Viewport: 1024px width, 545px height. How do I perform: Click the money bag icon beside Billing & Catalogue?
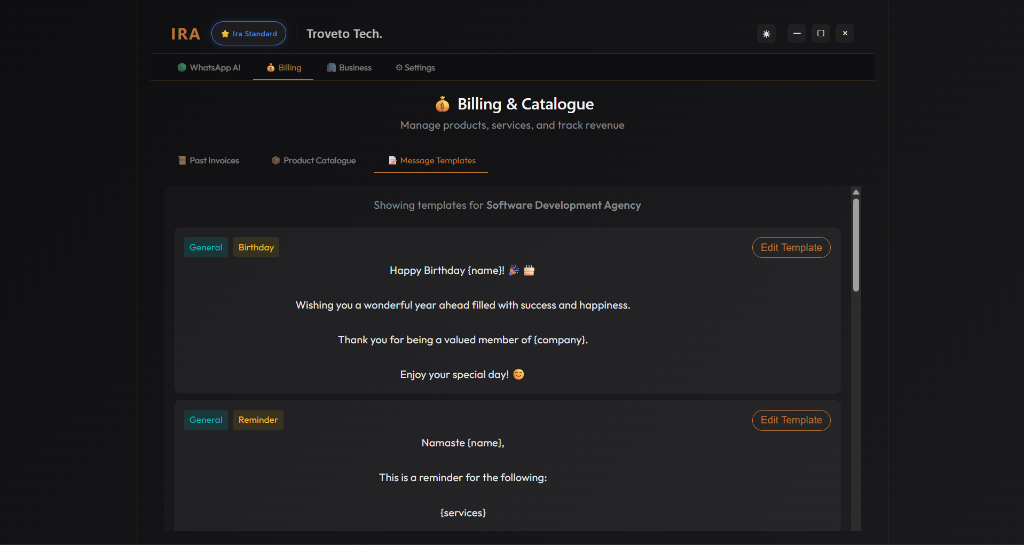(442, 104)
